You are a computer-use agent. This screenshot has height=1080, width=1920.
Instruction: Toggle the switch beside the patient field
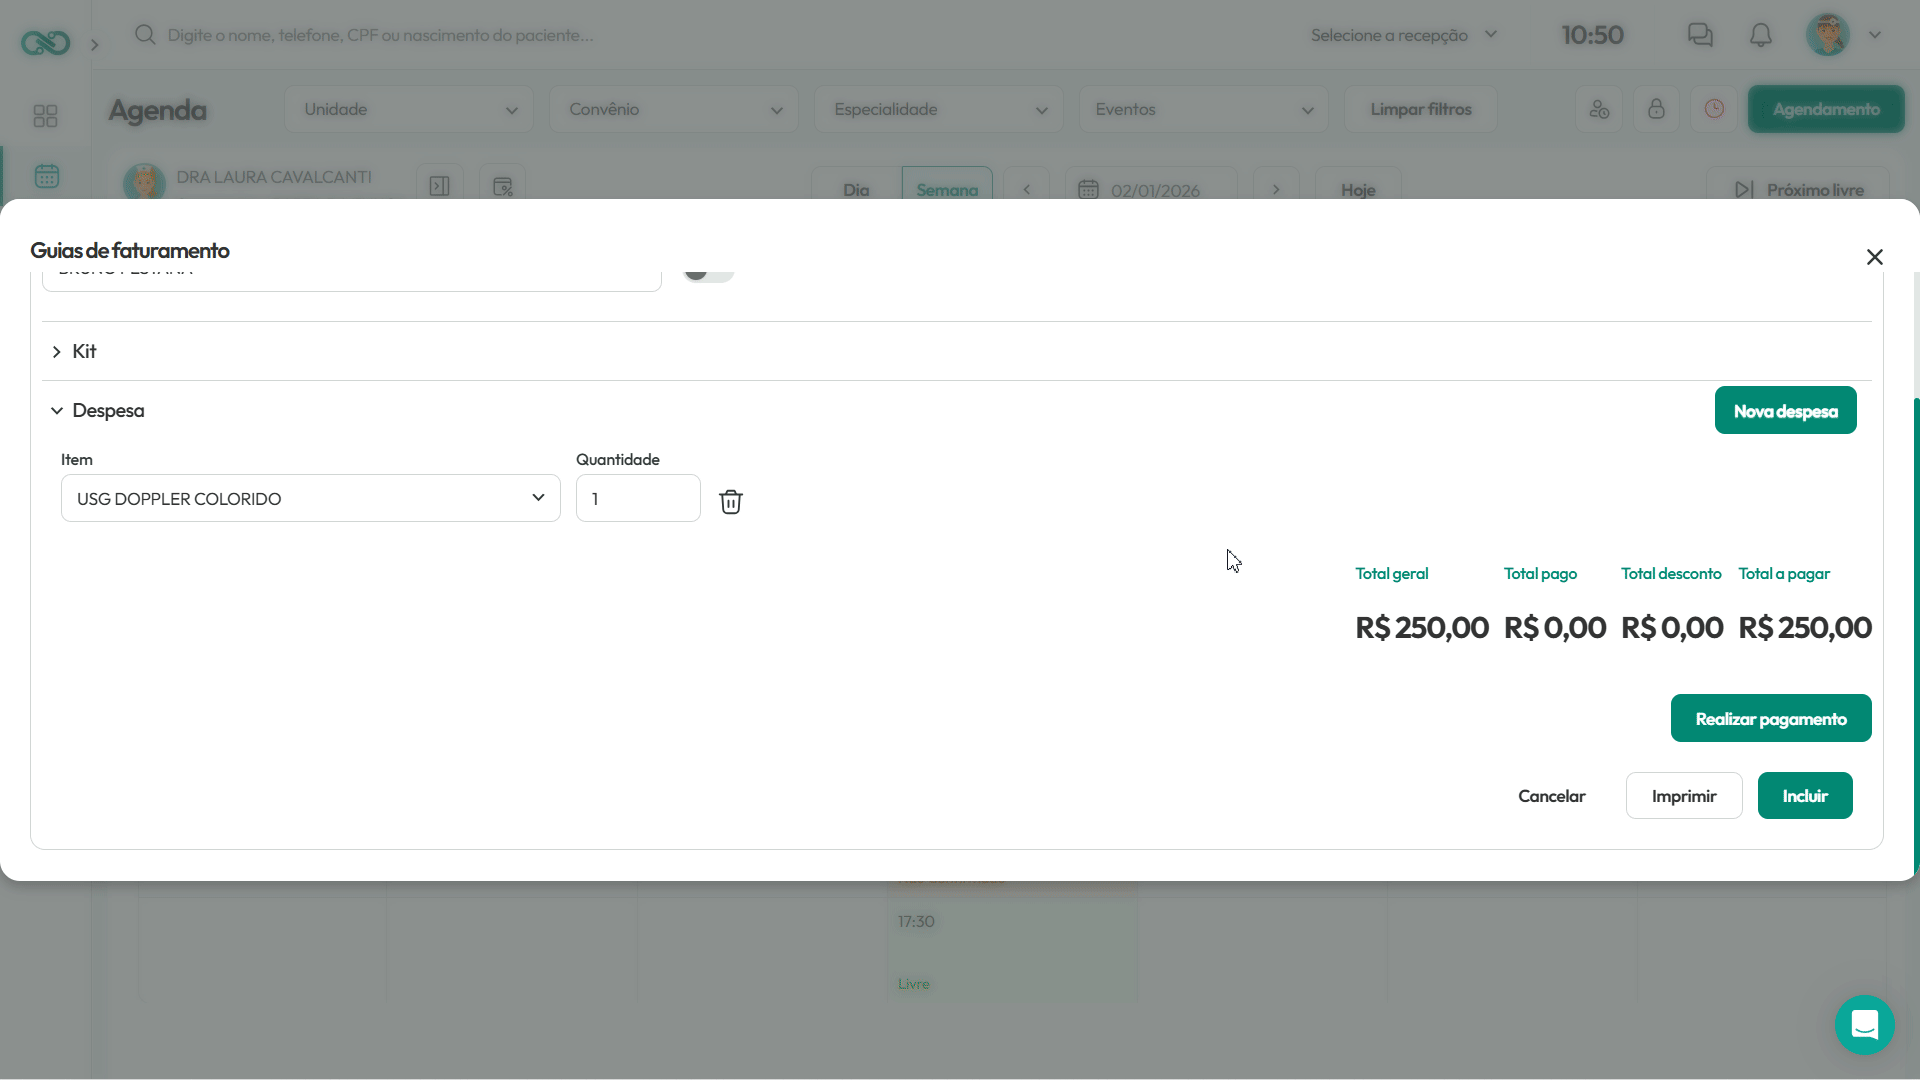pos(709,271)
